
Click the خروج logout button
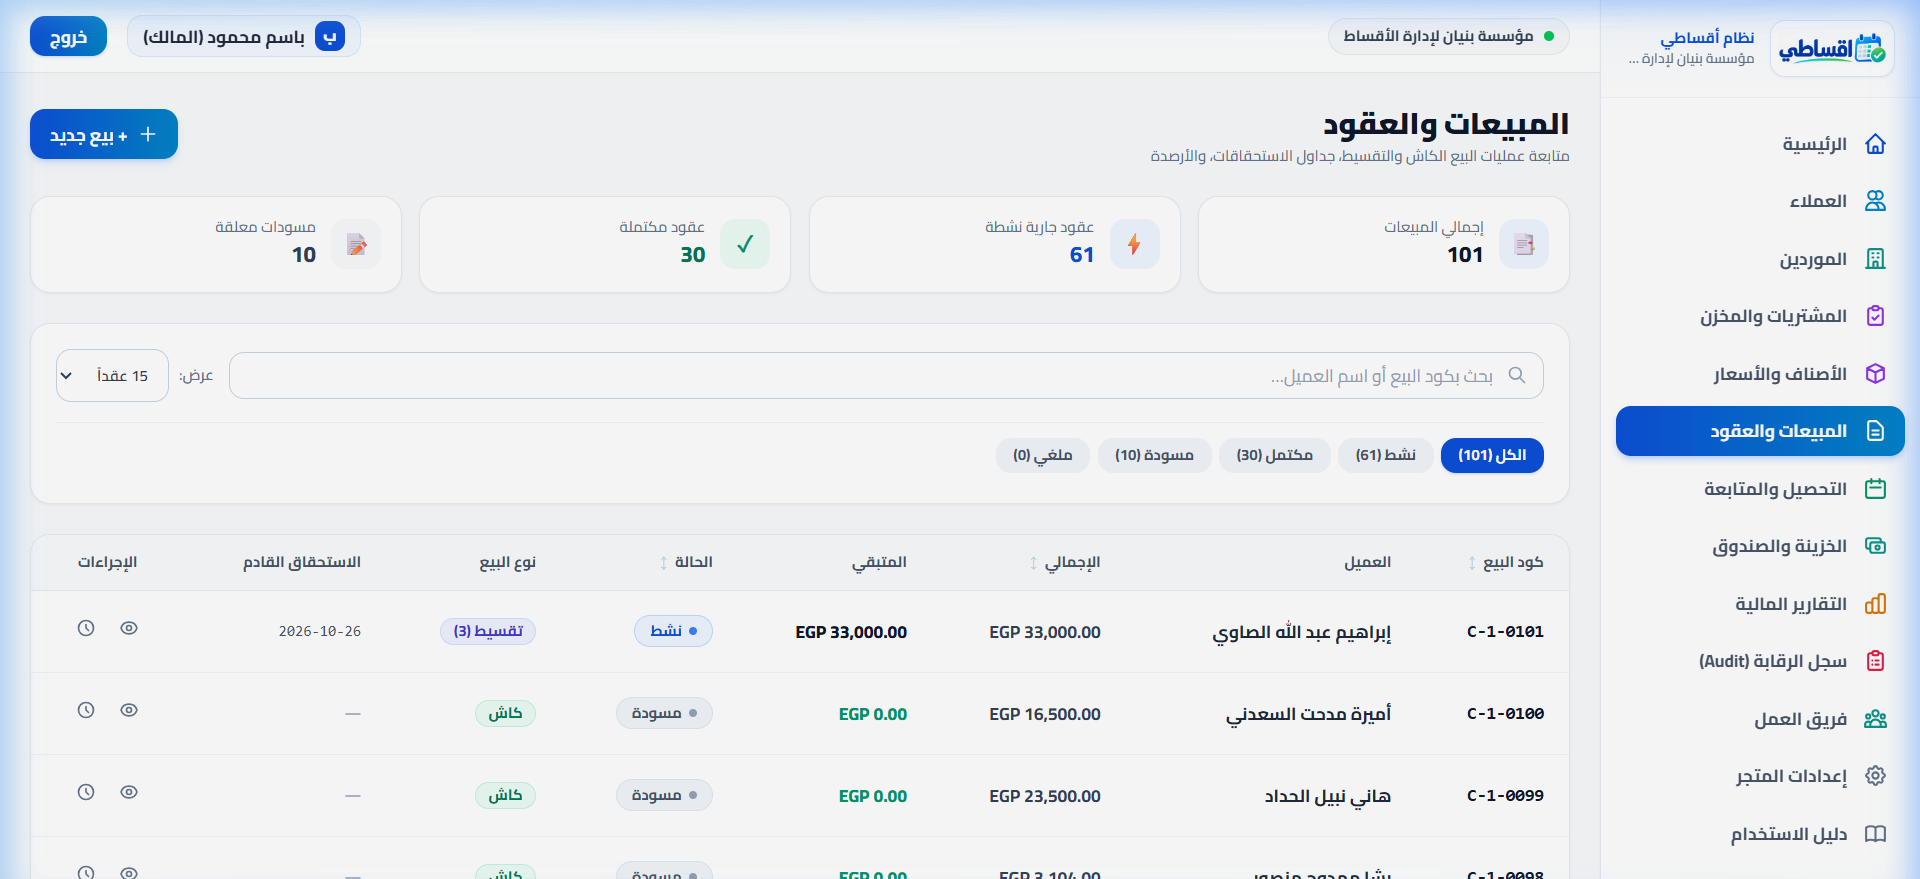68,37
